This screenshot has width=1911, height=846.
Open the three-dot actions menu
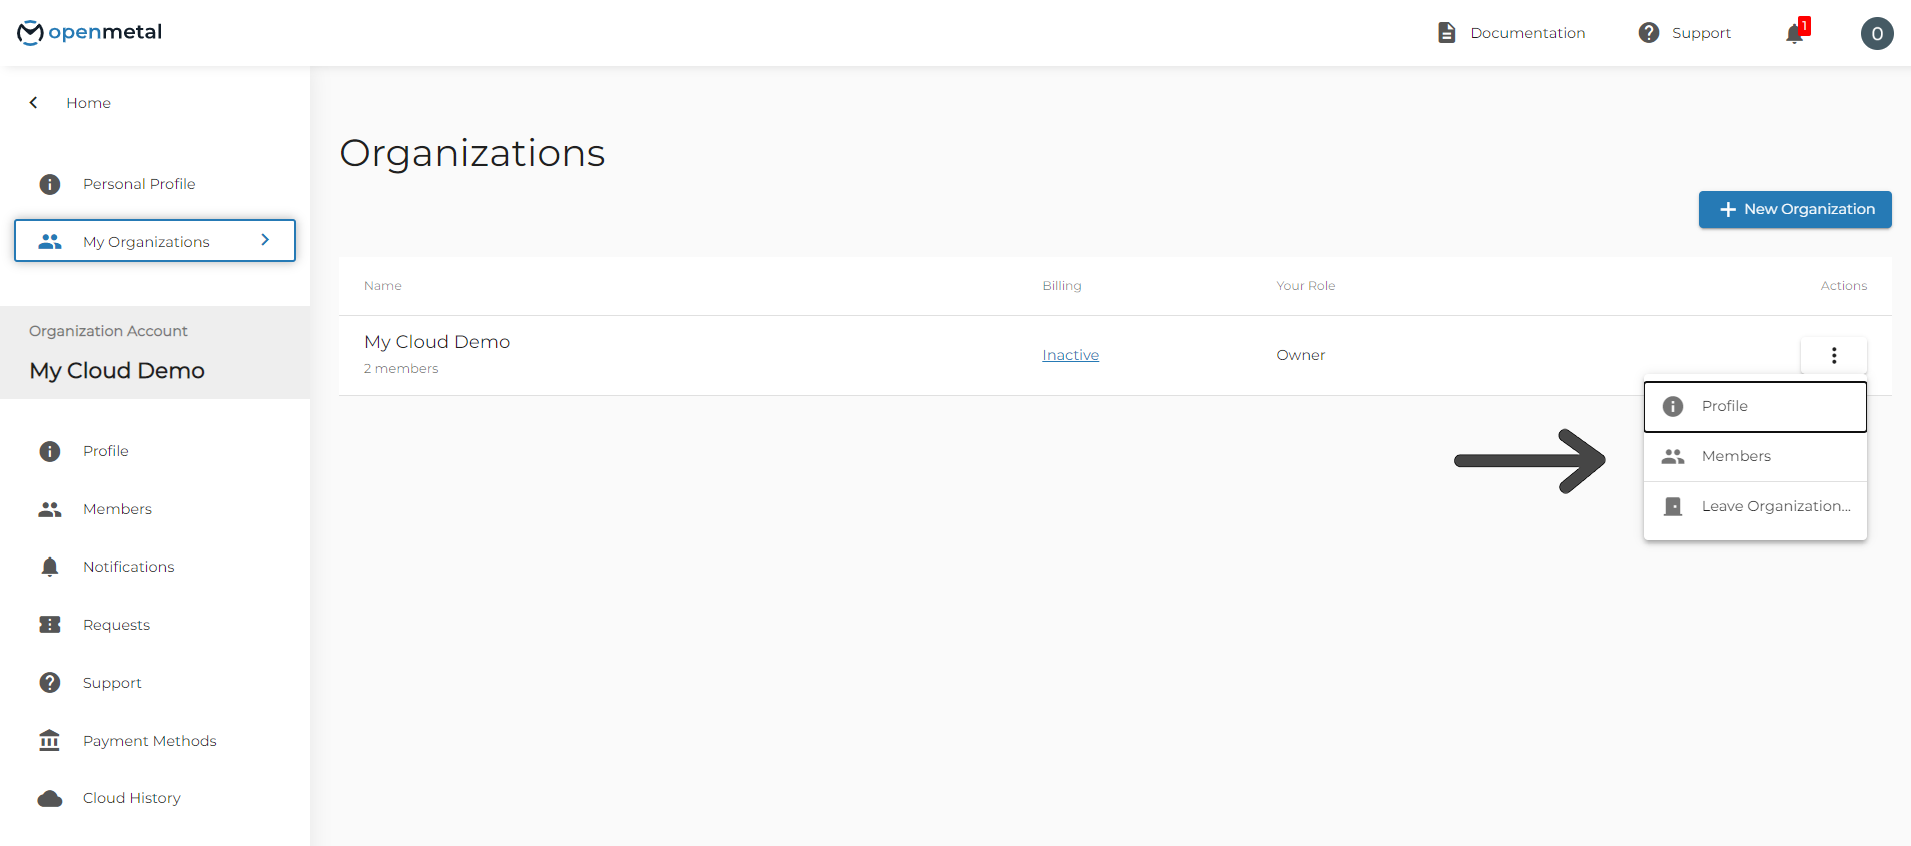click(1833, 355)
